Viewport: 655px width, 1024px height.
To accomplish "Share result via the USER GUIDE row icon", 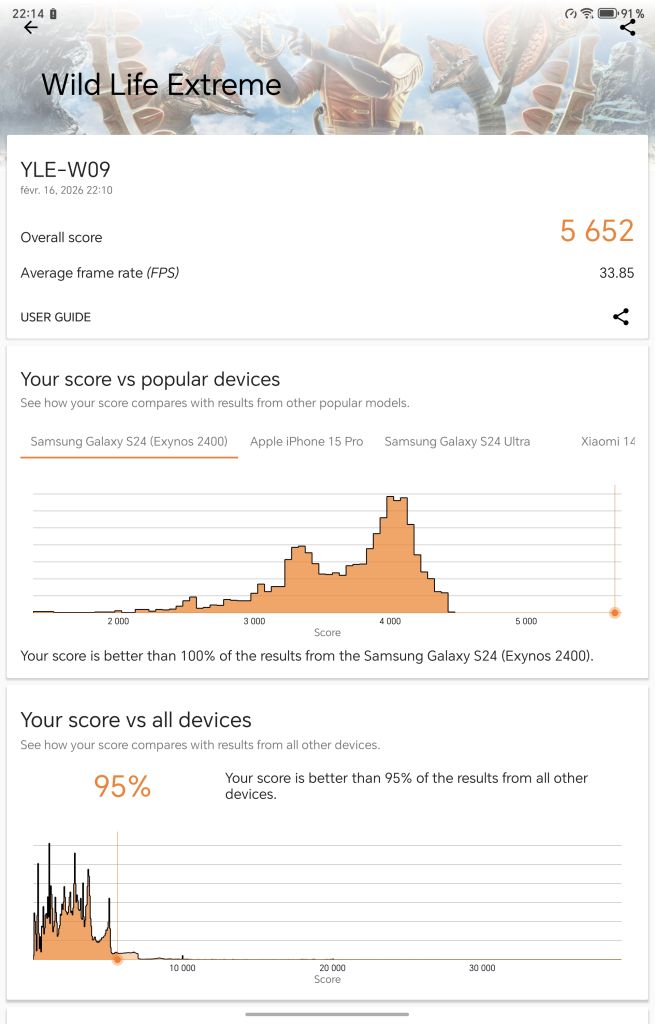I will point(621,317).
